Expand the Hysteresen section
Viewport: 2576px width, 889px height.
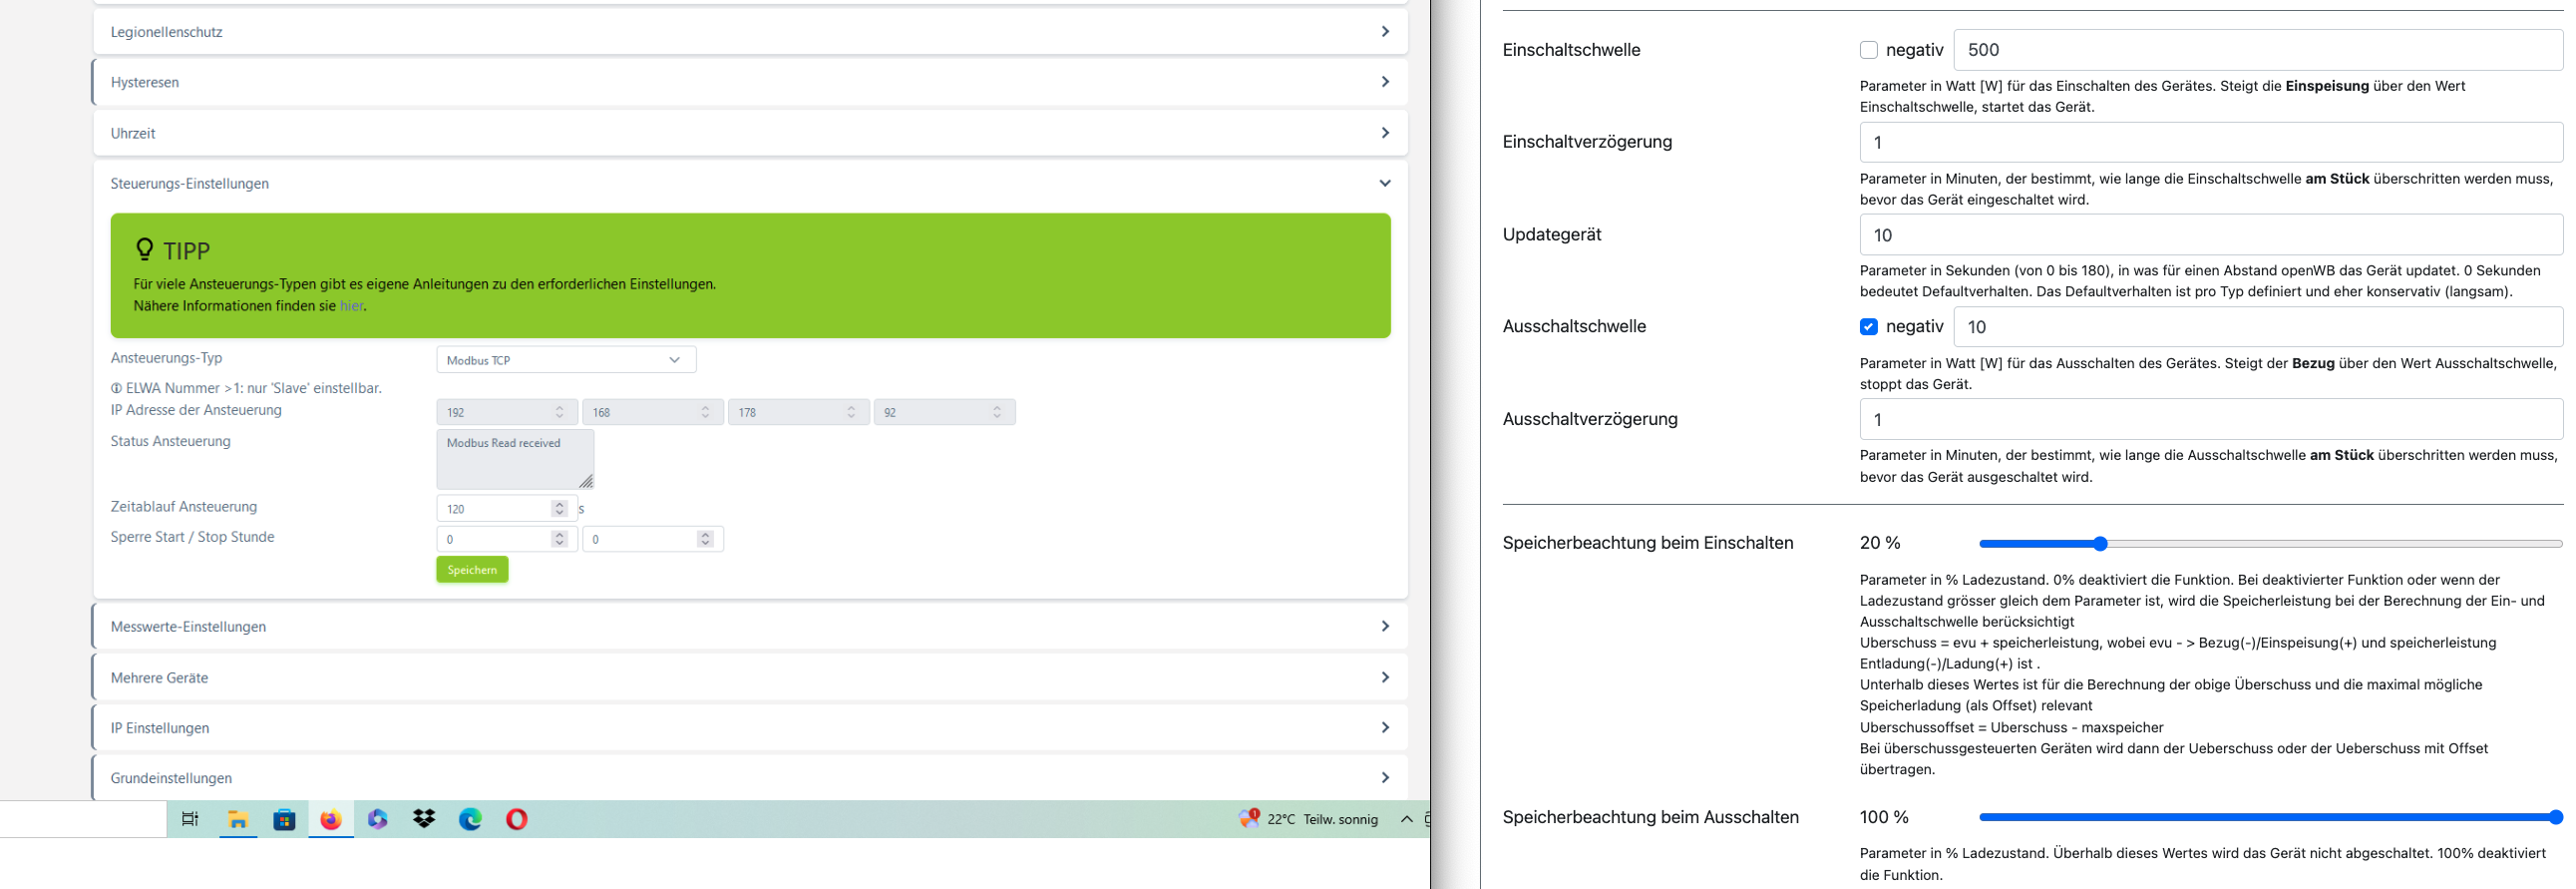coord(750,82)
